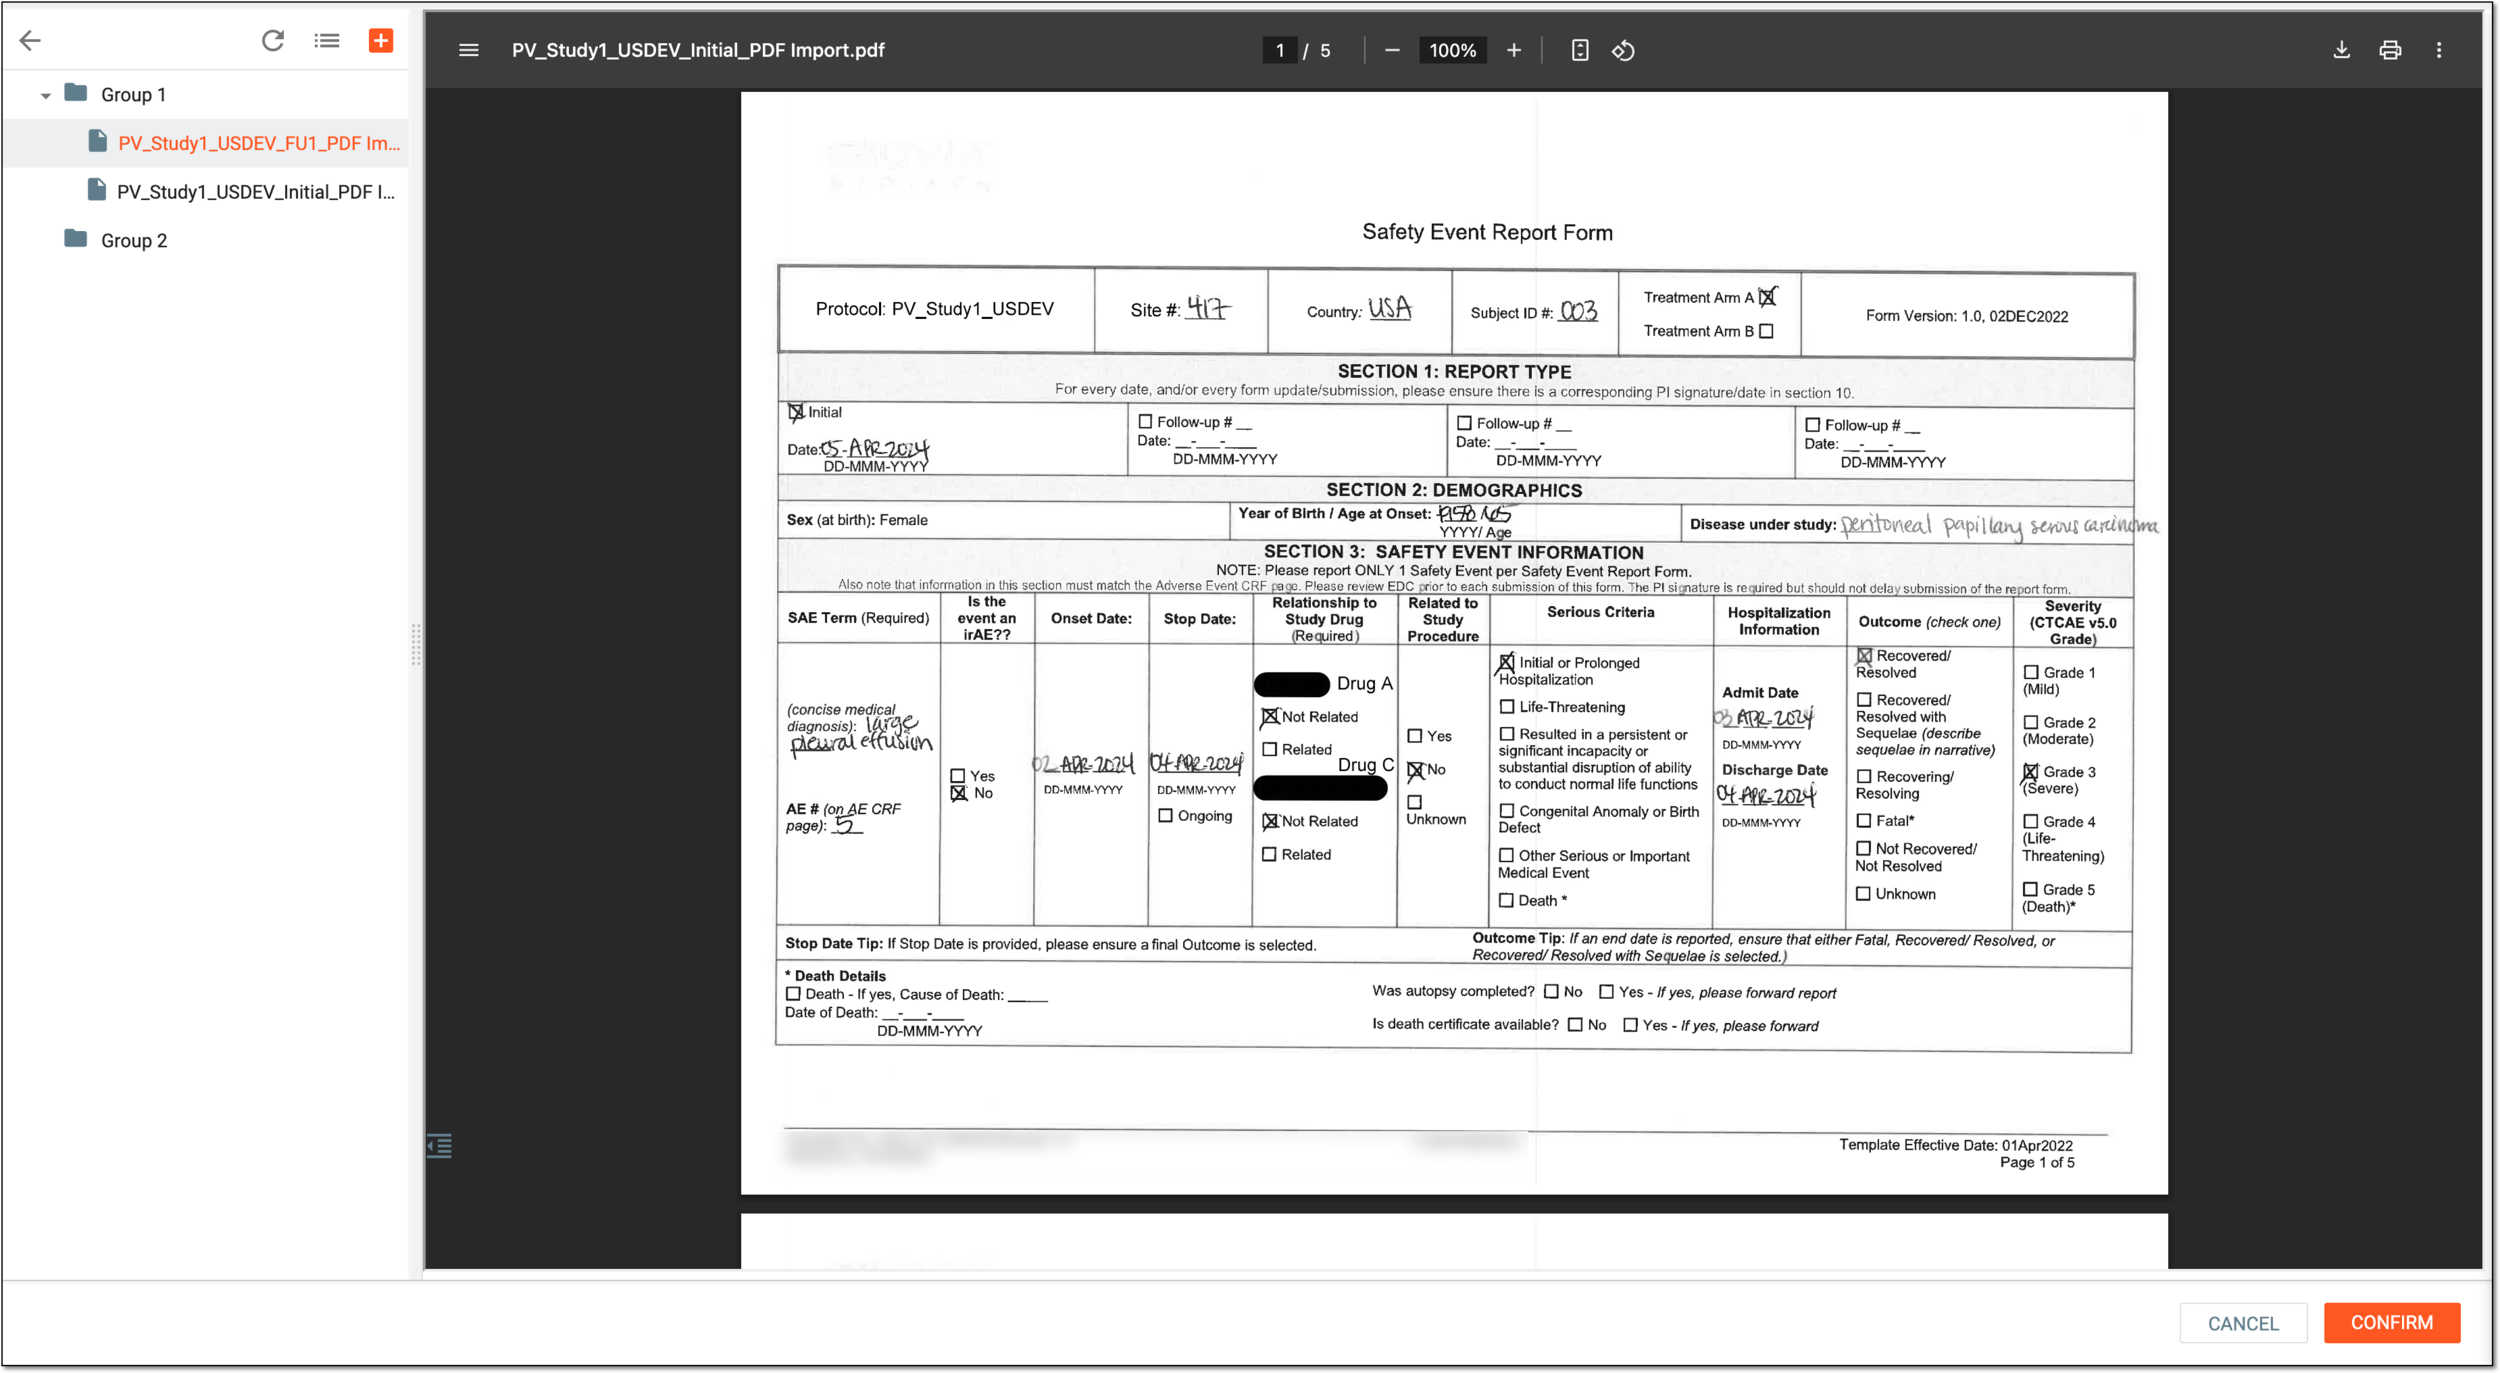Check the Related checkbox under Drug A
This screenshot has width=2500, height=1373.
click(x=1269, y=749)
